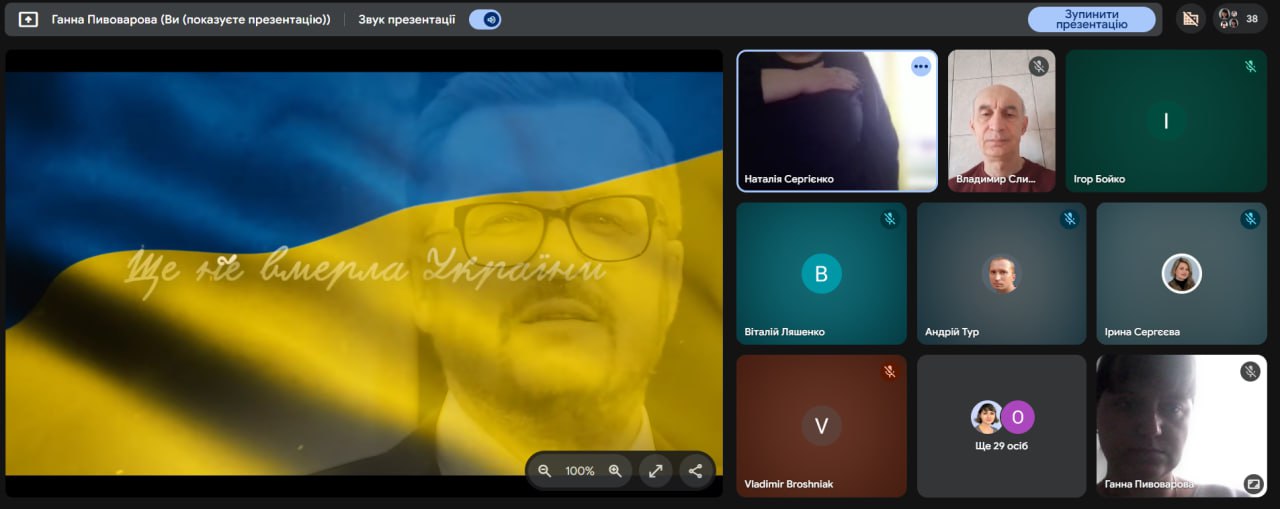The width and height of the screenshot is (1280, 509).
Task: Click muted mic icon on Vladimir Broshniak tile
Action: tap(889, 371)
